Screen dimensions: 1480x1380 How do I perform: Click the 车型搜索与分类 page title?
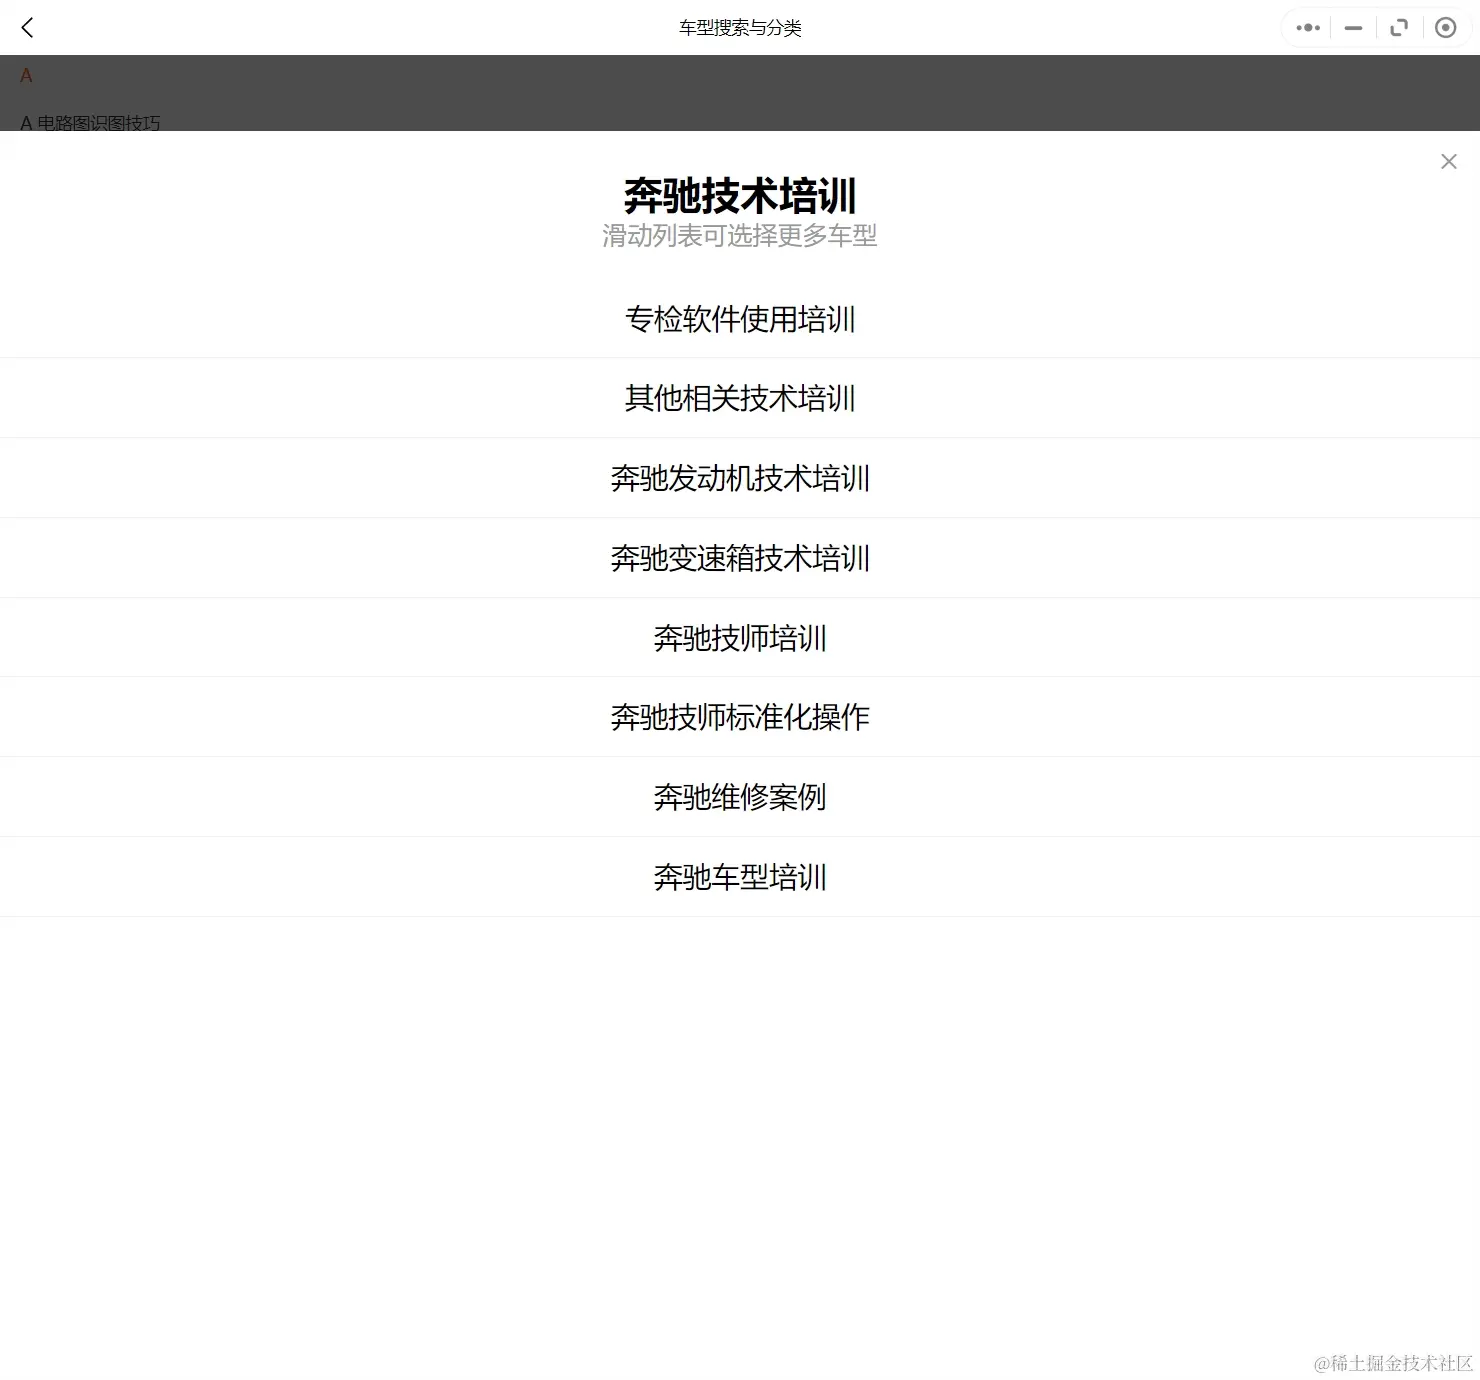740,28
